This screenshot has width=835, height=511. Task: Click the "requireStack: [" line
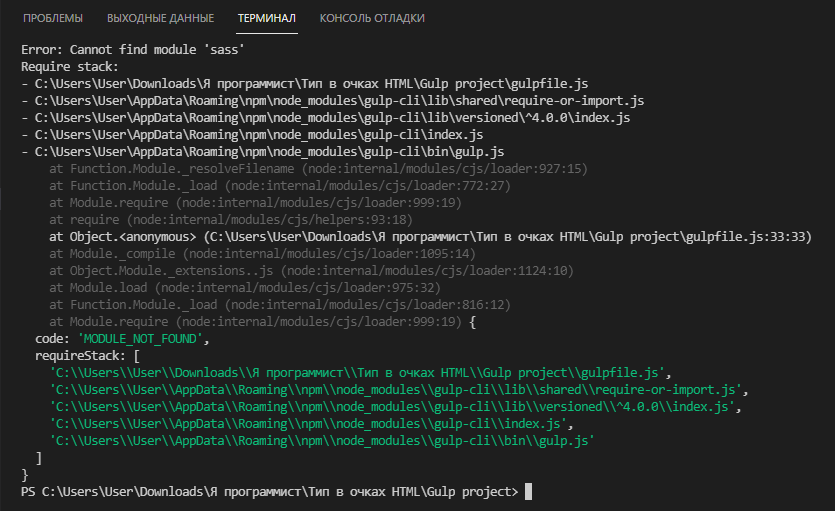click(87, 356)
